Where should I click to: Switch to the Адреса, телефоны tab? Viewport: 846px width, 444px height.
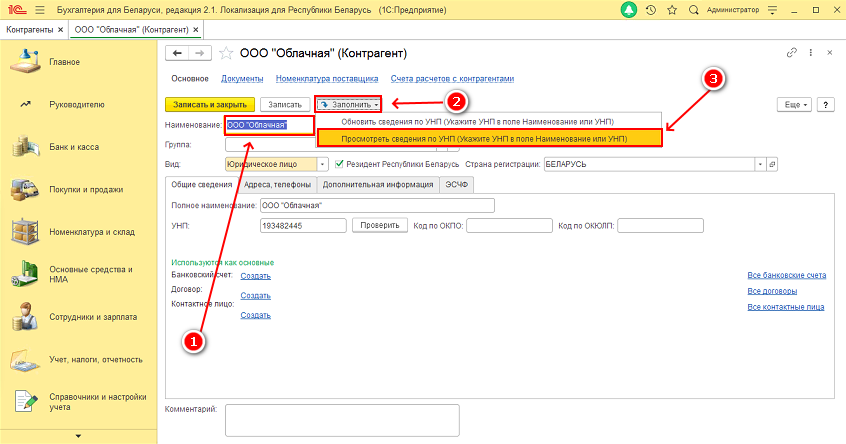(277, 185)
